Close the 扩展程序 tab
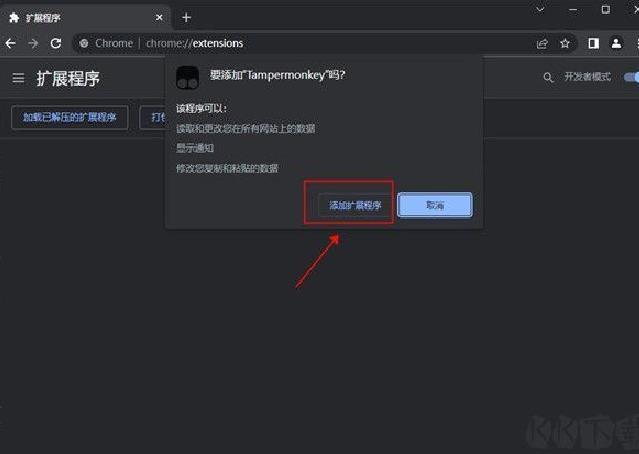Viewport: 639px width, 454px height. [159, 18]
